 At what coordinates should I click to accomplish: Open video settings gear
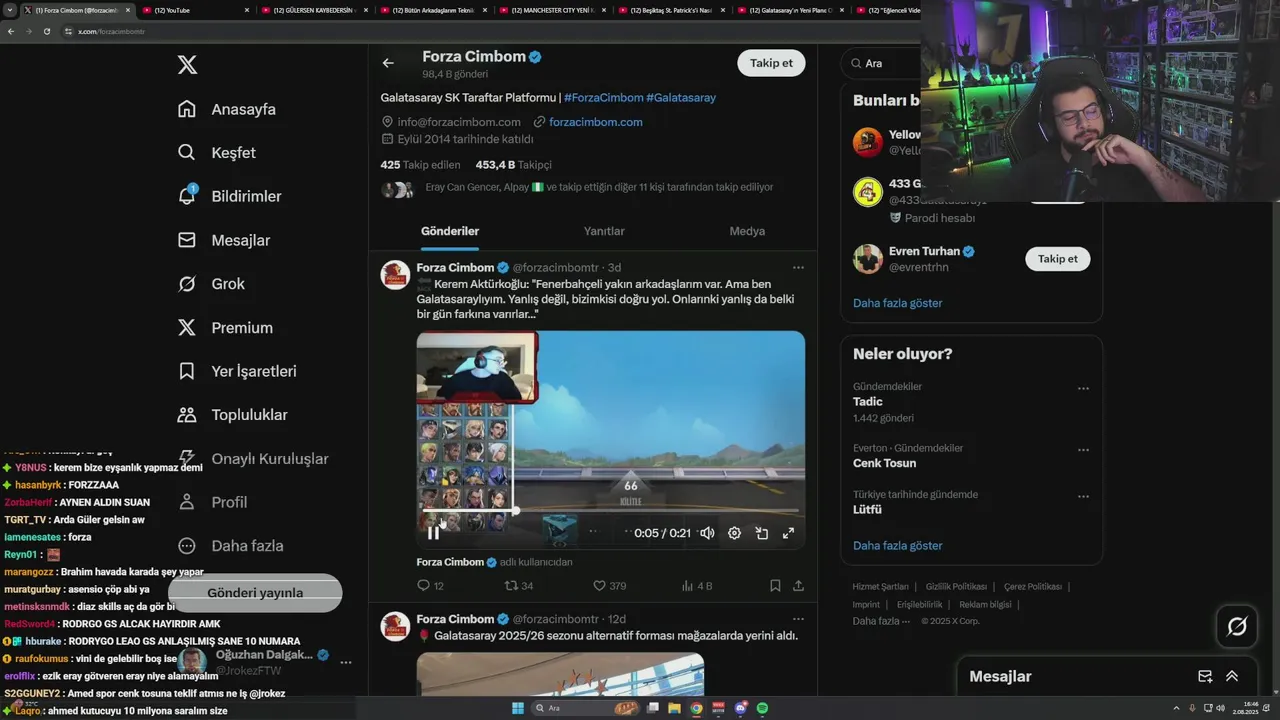(734, 533)
